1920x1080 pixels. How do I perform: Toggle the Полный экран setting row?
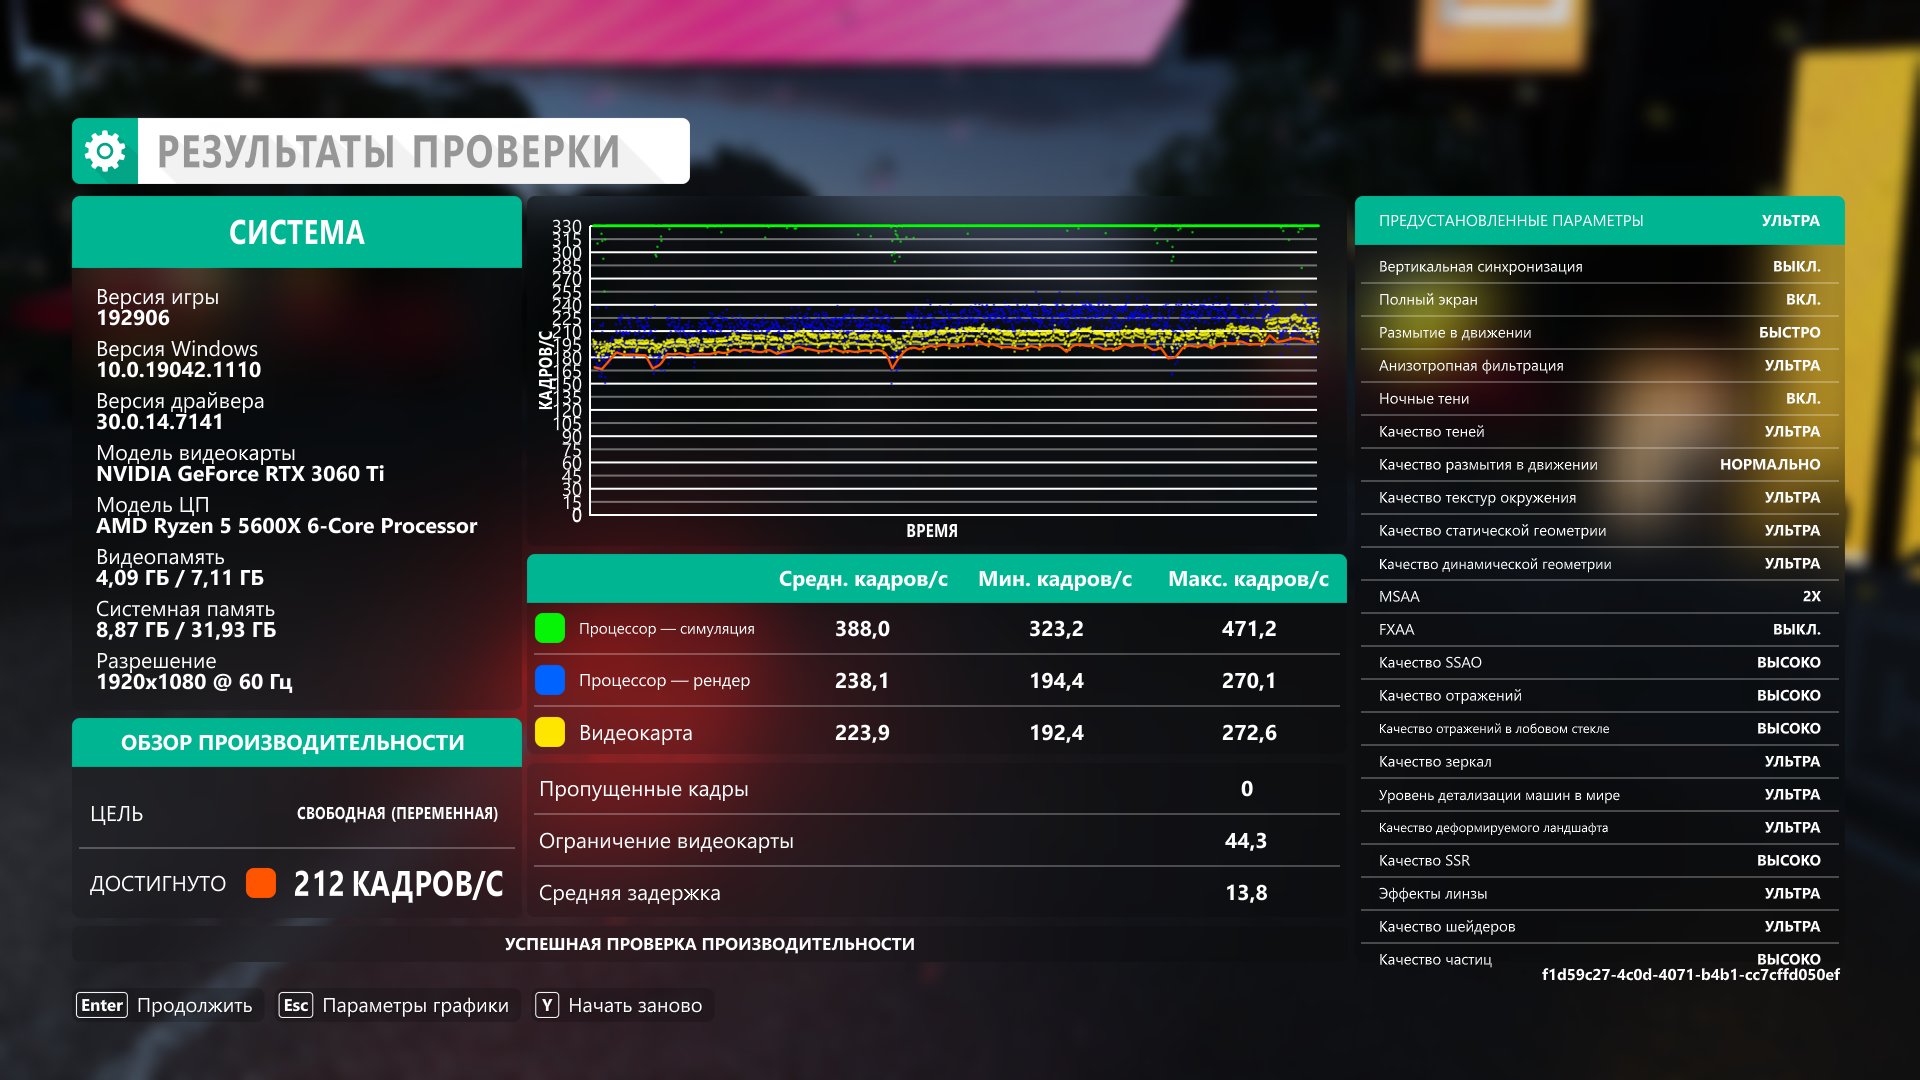click(x=1599, y=299)
